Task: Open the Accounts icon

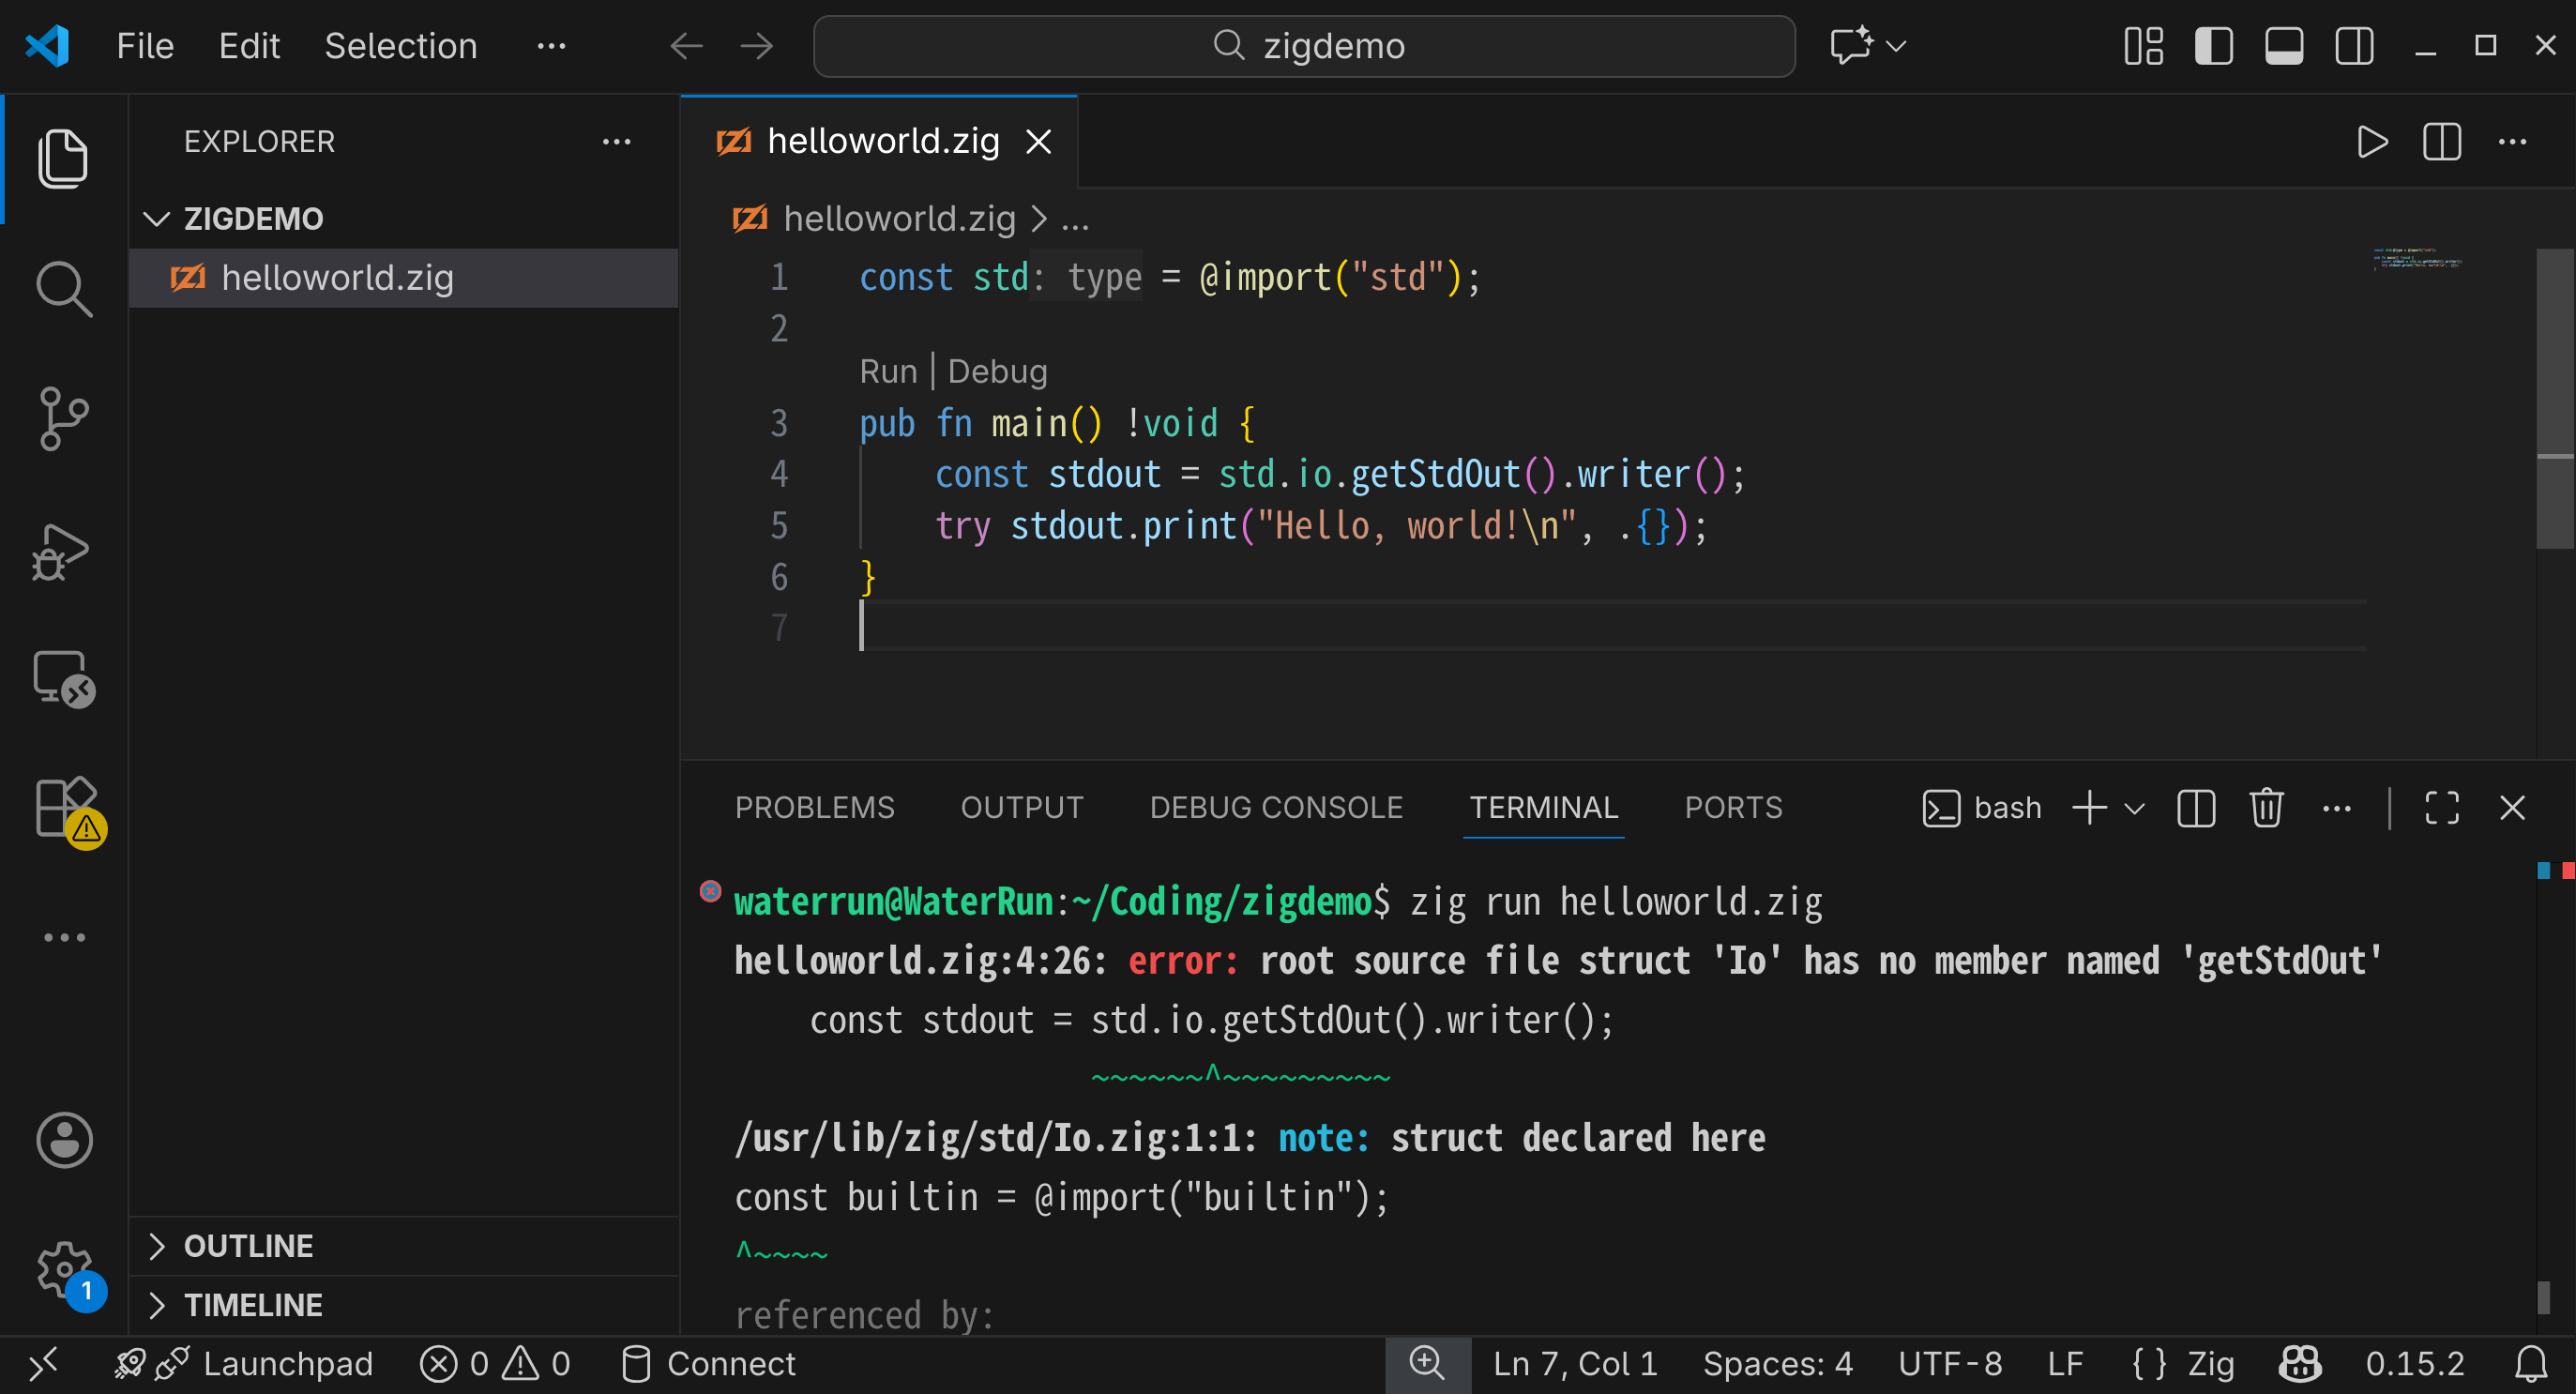Action: tap(64, 1140)
